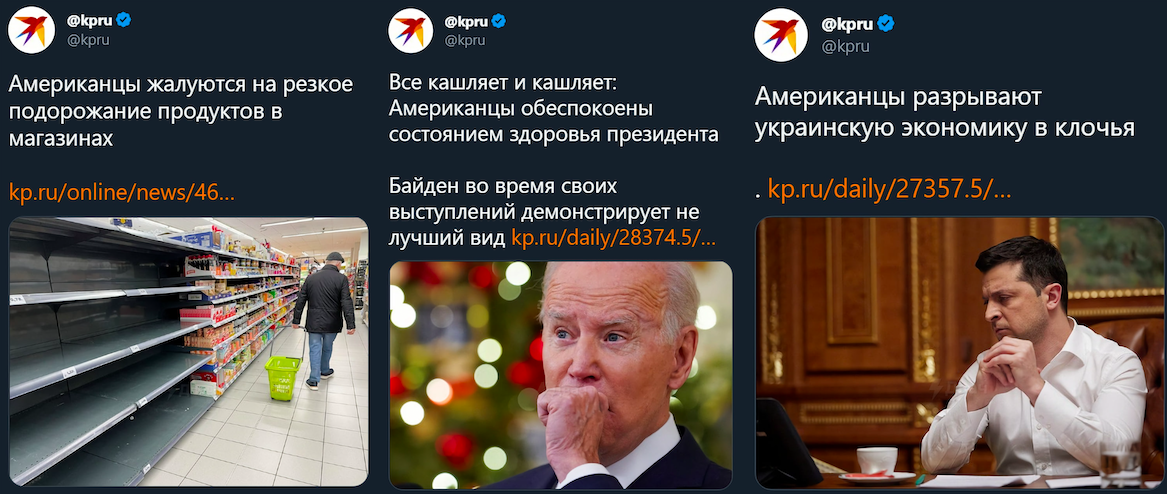The image size is (1167, 494).
Task: Open the kp.ru/daily/28374.5/... link
Action: pos(614,238)
